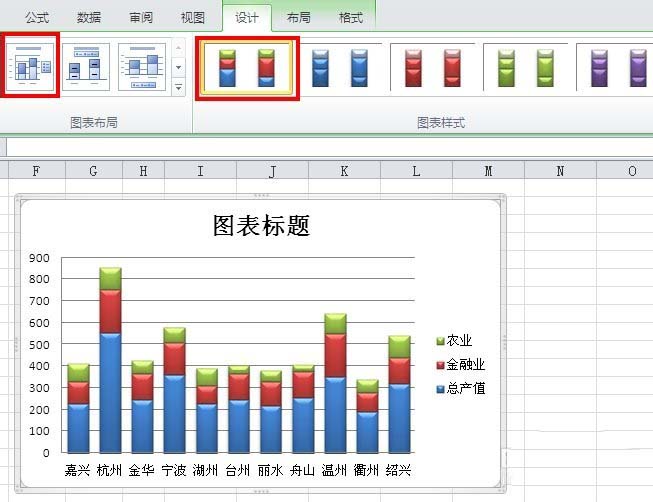
Task: Apply the blue chart style
Action: (339, 68)
